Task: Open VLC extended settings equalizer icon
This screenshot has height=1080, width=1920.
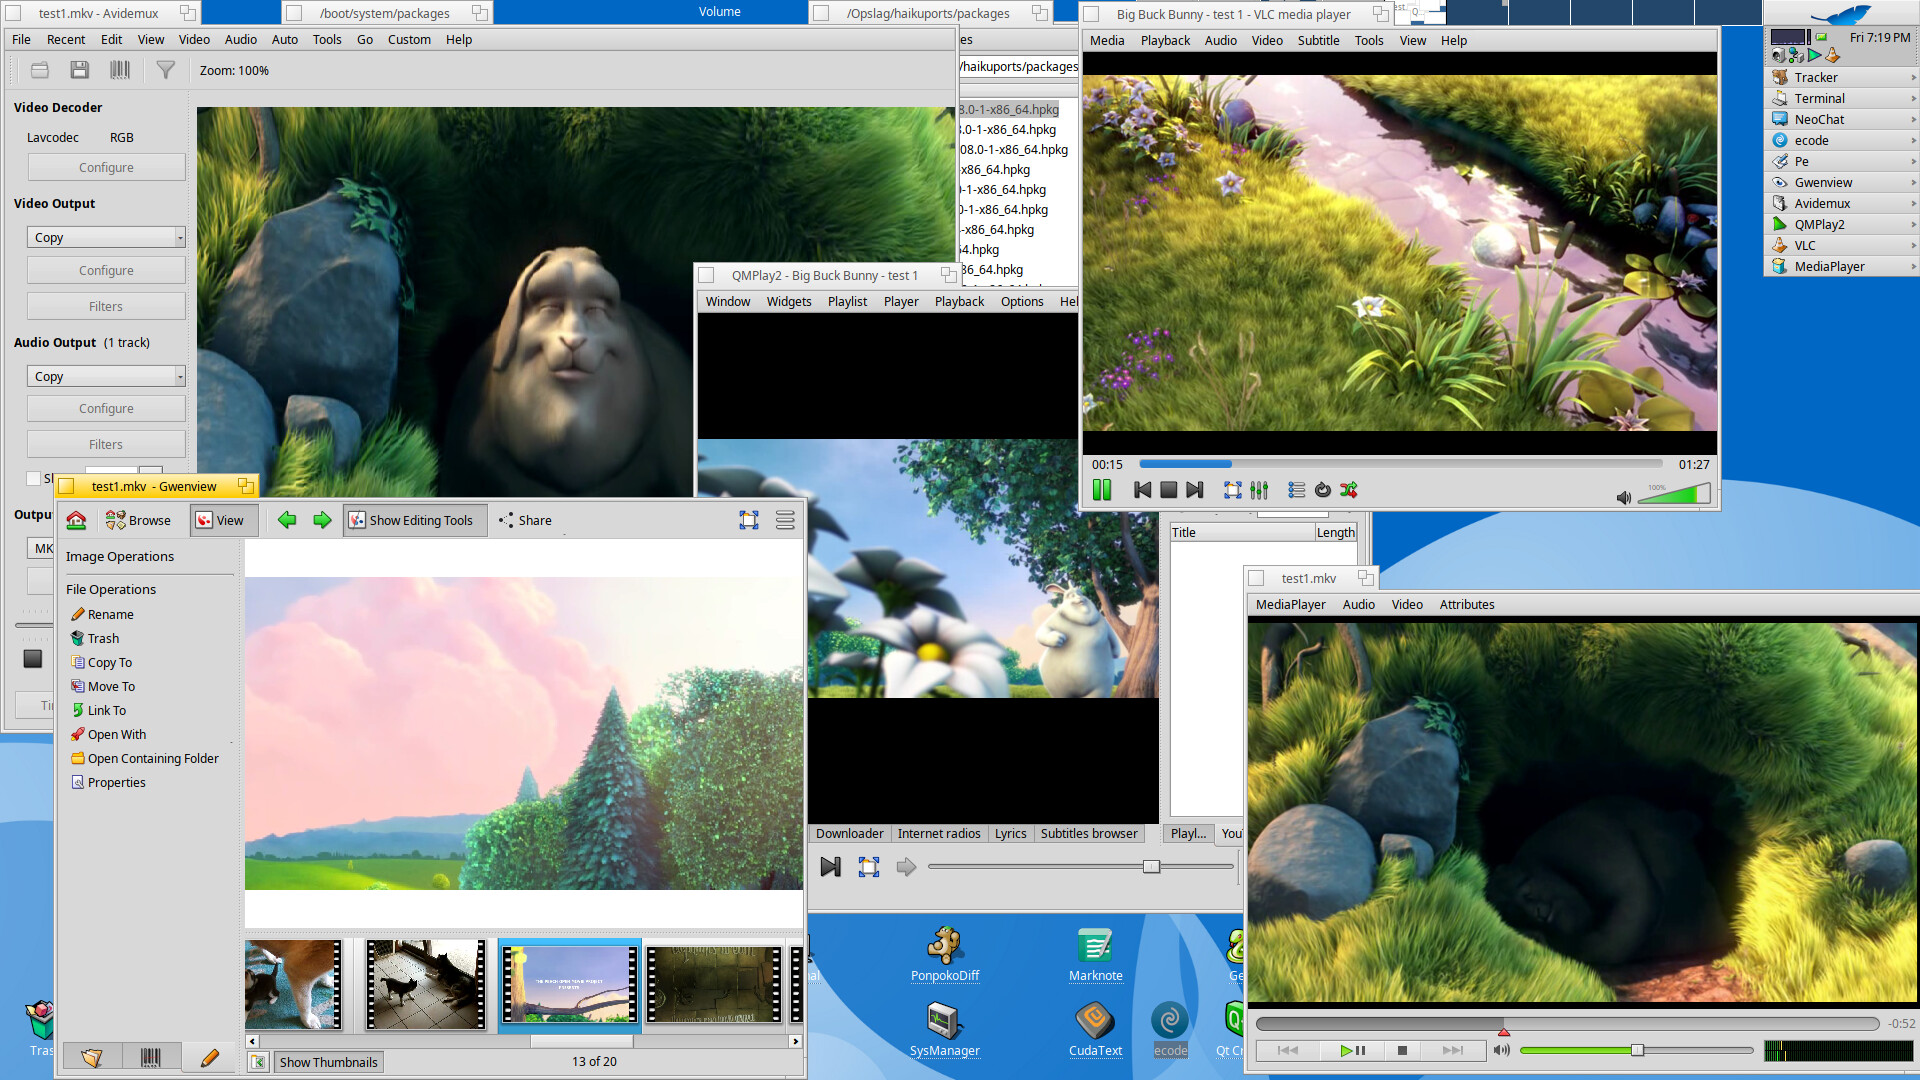Action: click(1259, 490)
